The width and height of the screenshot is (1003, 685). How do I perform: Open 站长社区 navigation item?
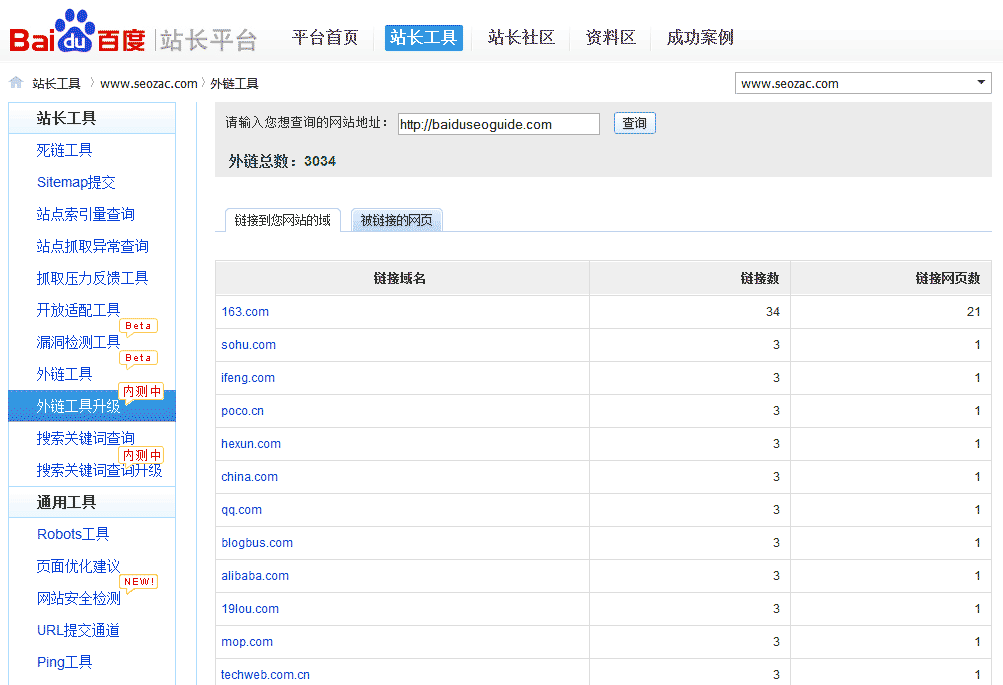coord(521,38)
